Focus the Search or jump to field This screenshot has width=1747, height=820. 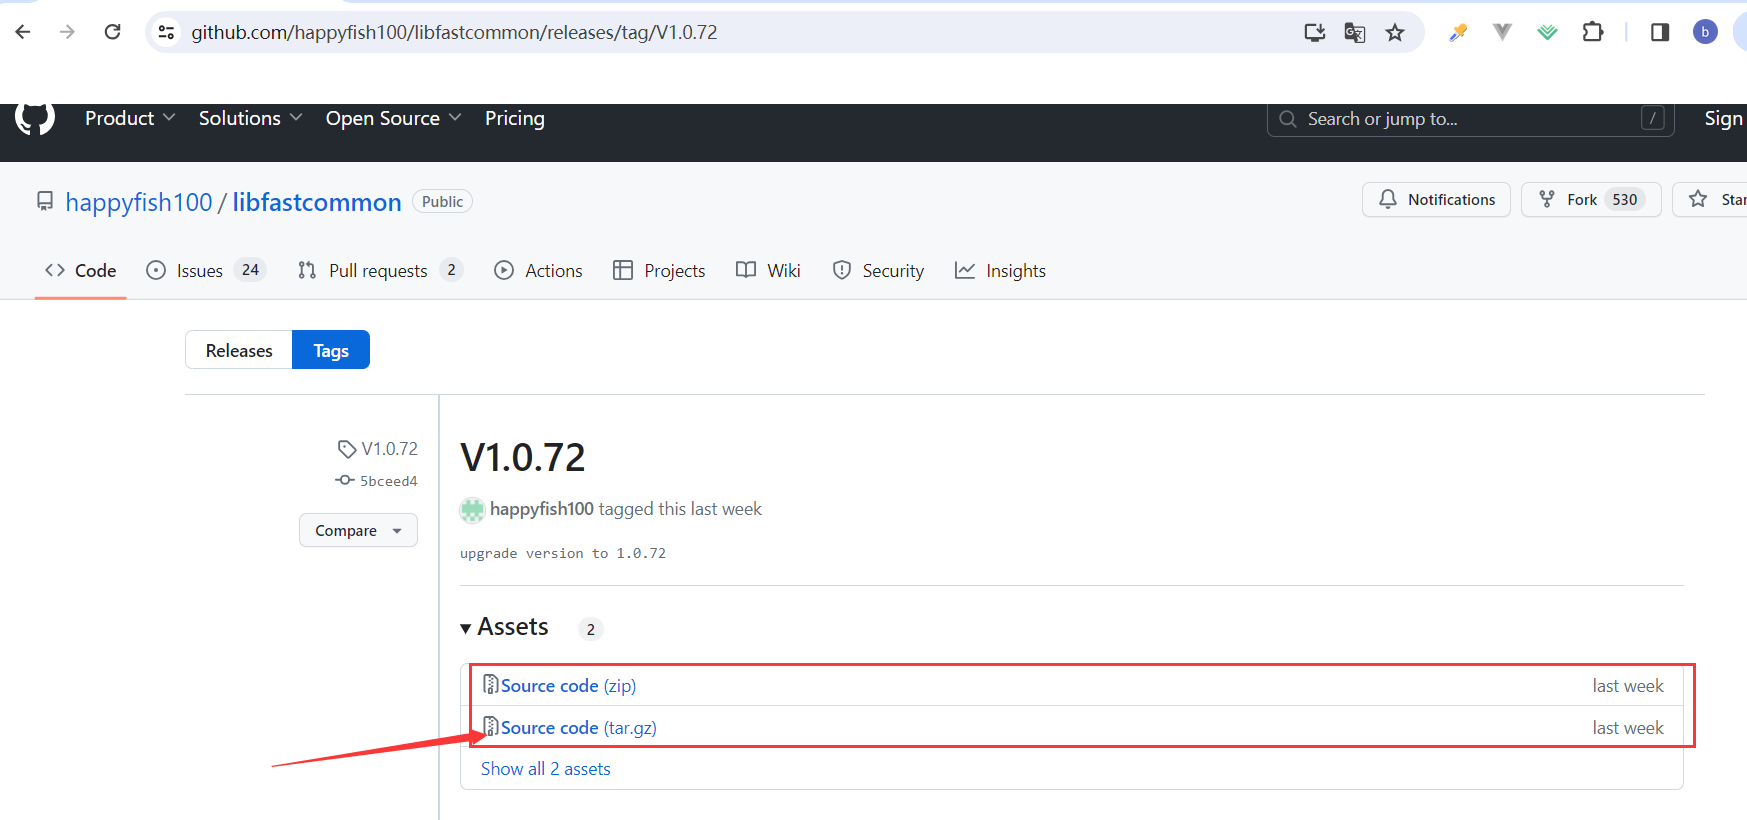tap(1471, 119)
